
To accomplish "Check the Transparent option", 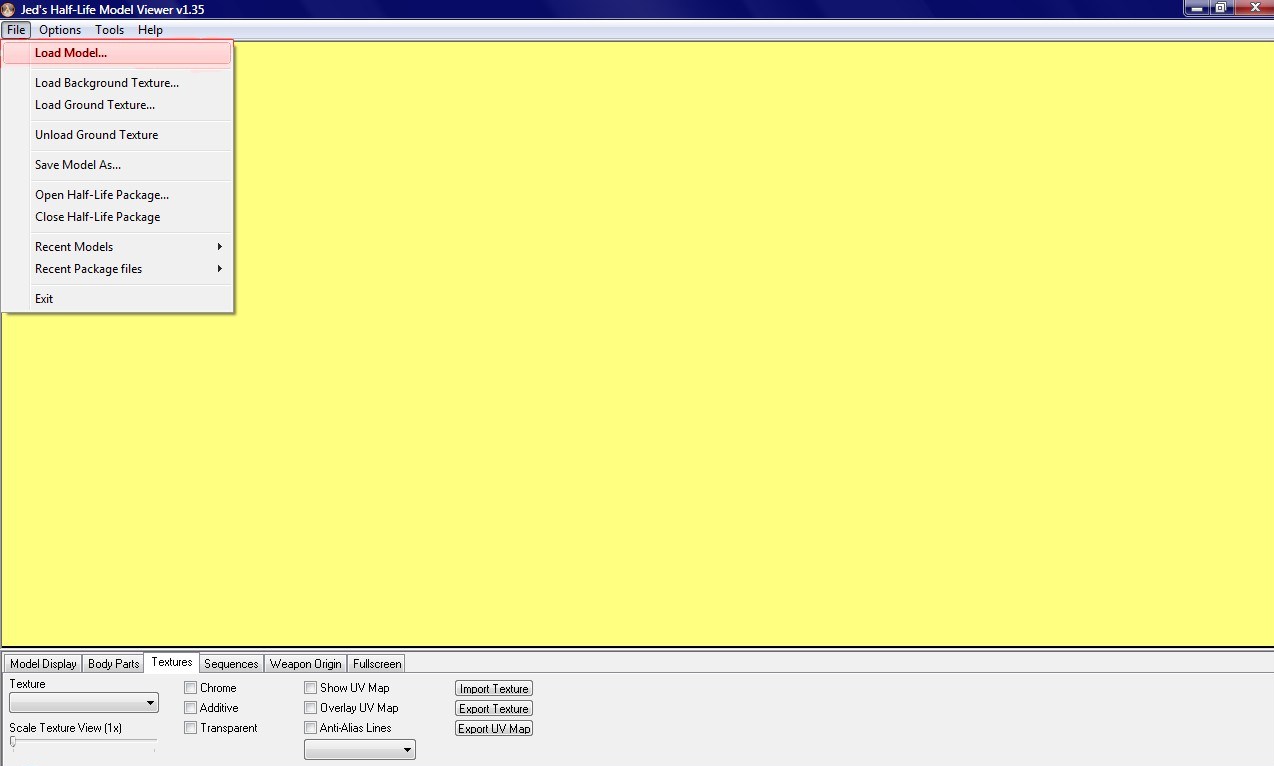I will coord(191,728).
